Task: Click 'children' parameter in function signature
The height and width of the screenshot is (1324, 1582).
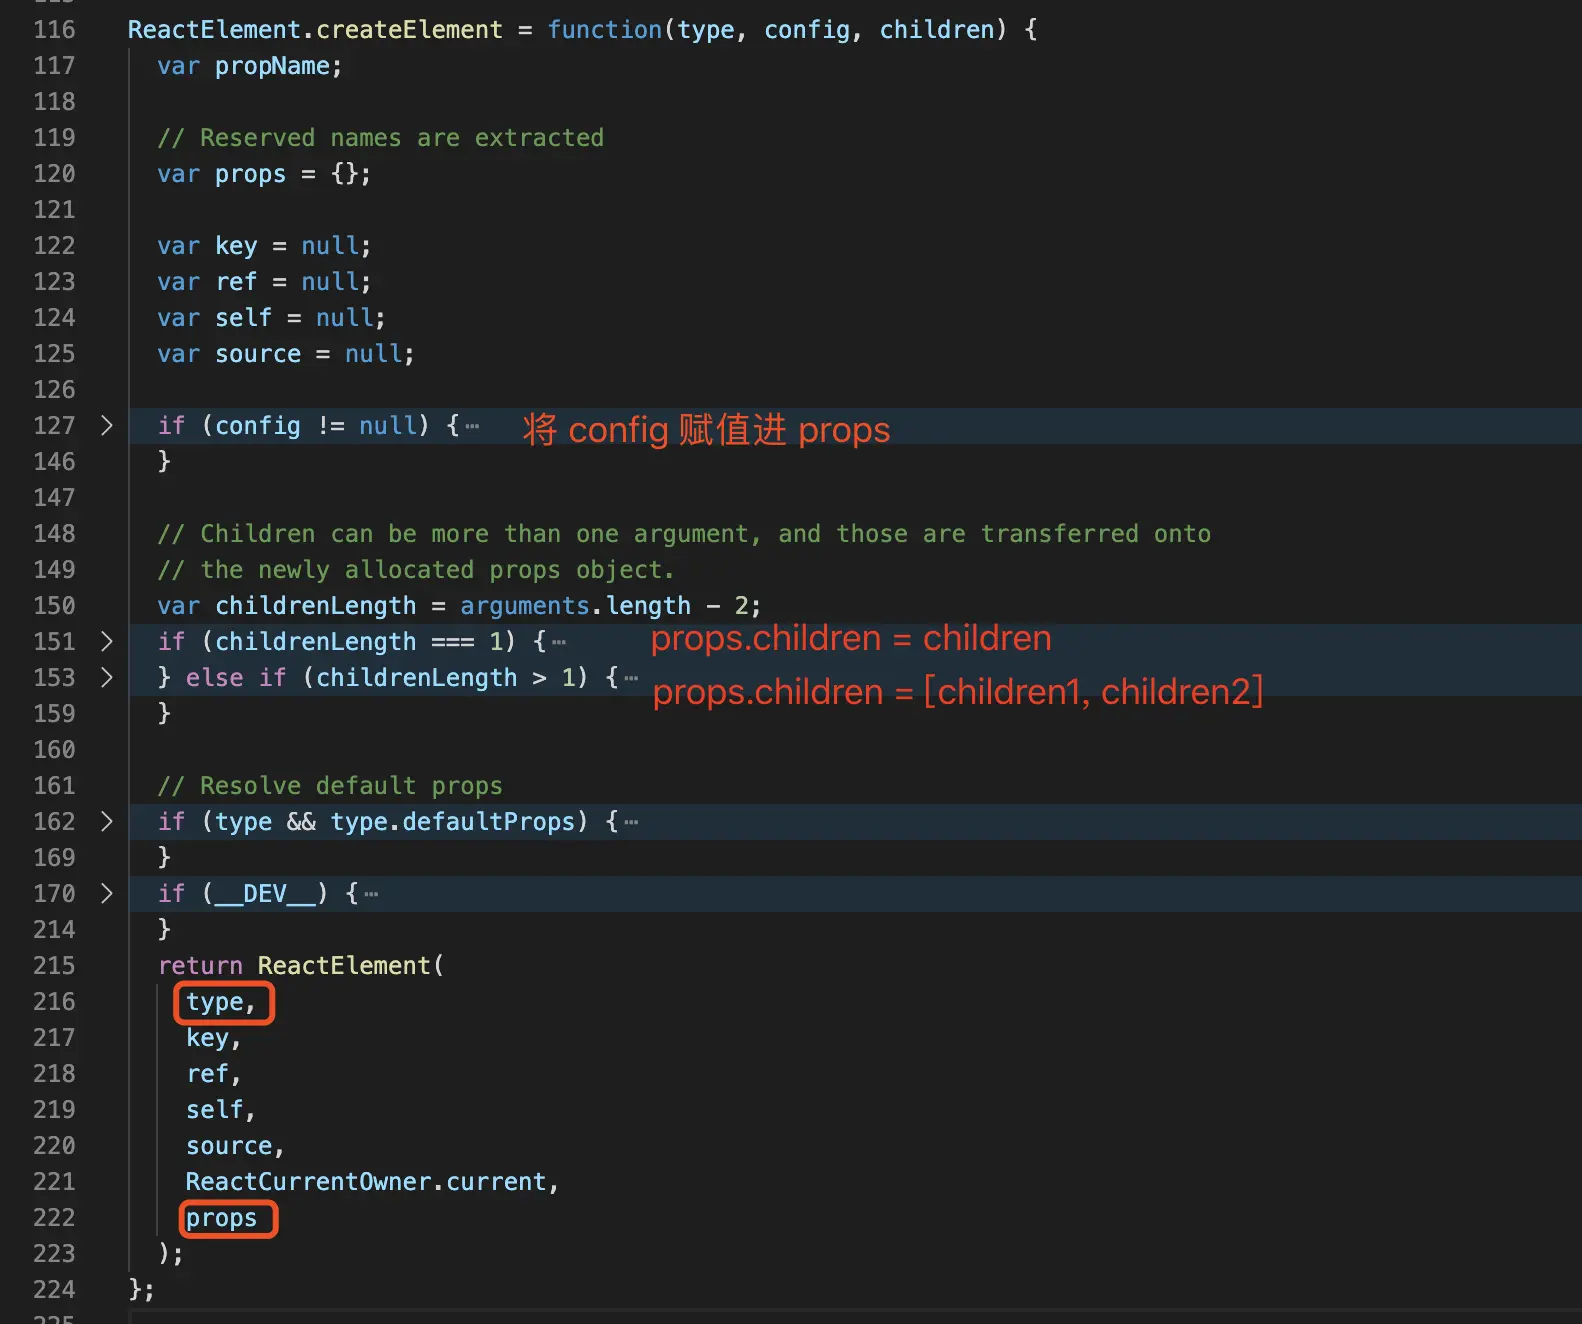Action: pos(937,30)
